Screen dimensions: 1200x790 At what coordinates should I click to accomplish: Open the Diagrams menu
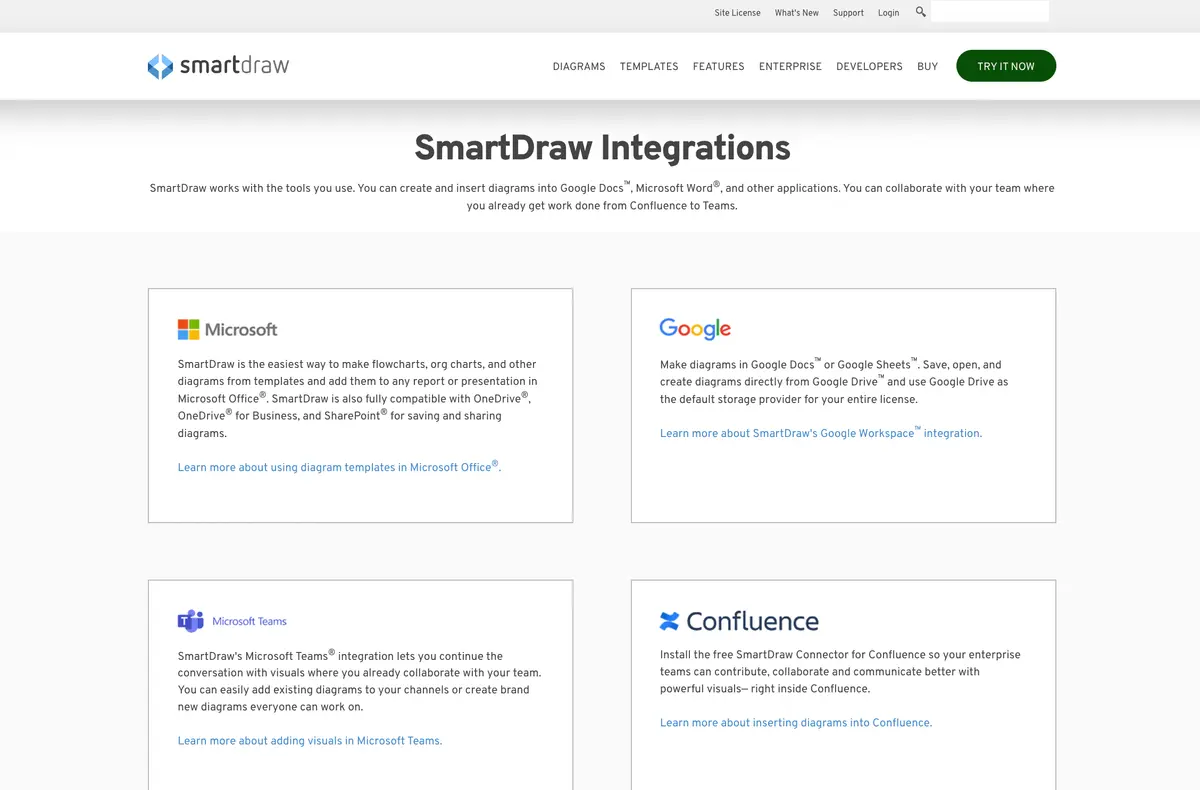pyautogui.click(x=579, y=67)
